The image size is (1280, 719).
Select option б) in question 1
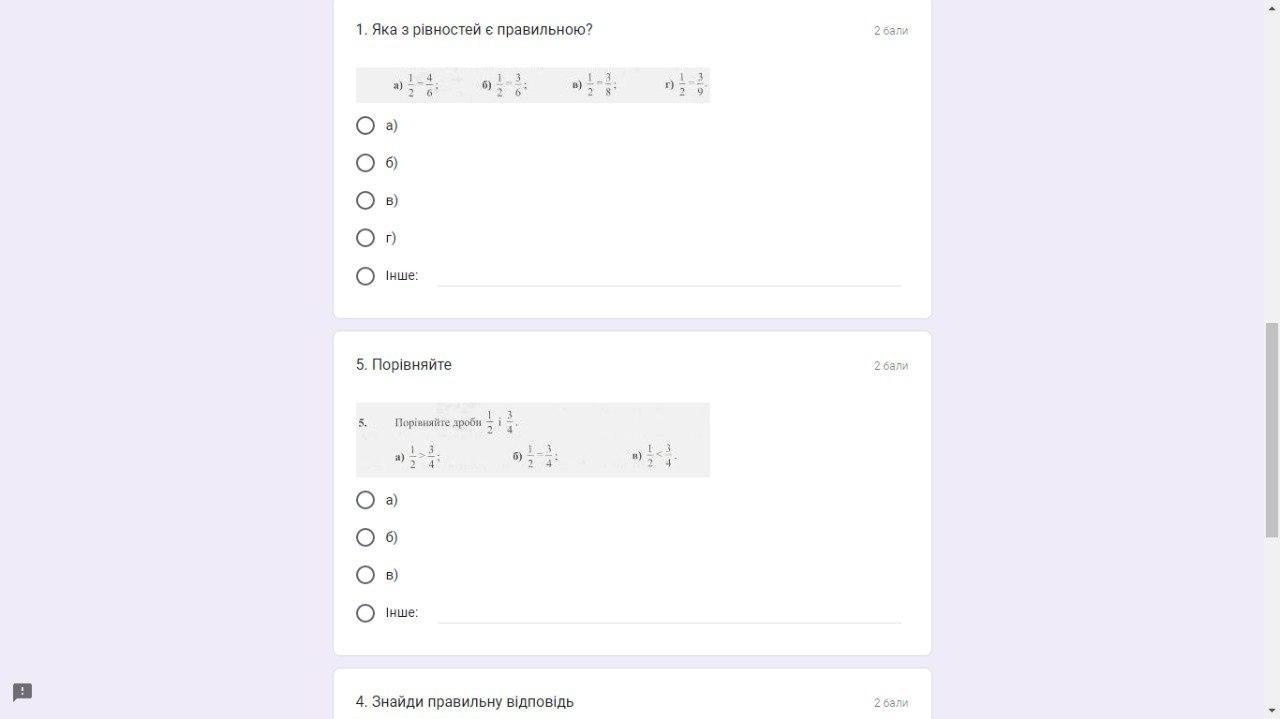coord(365,163)
